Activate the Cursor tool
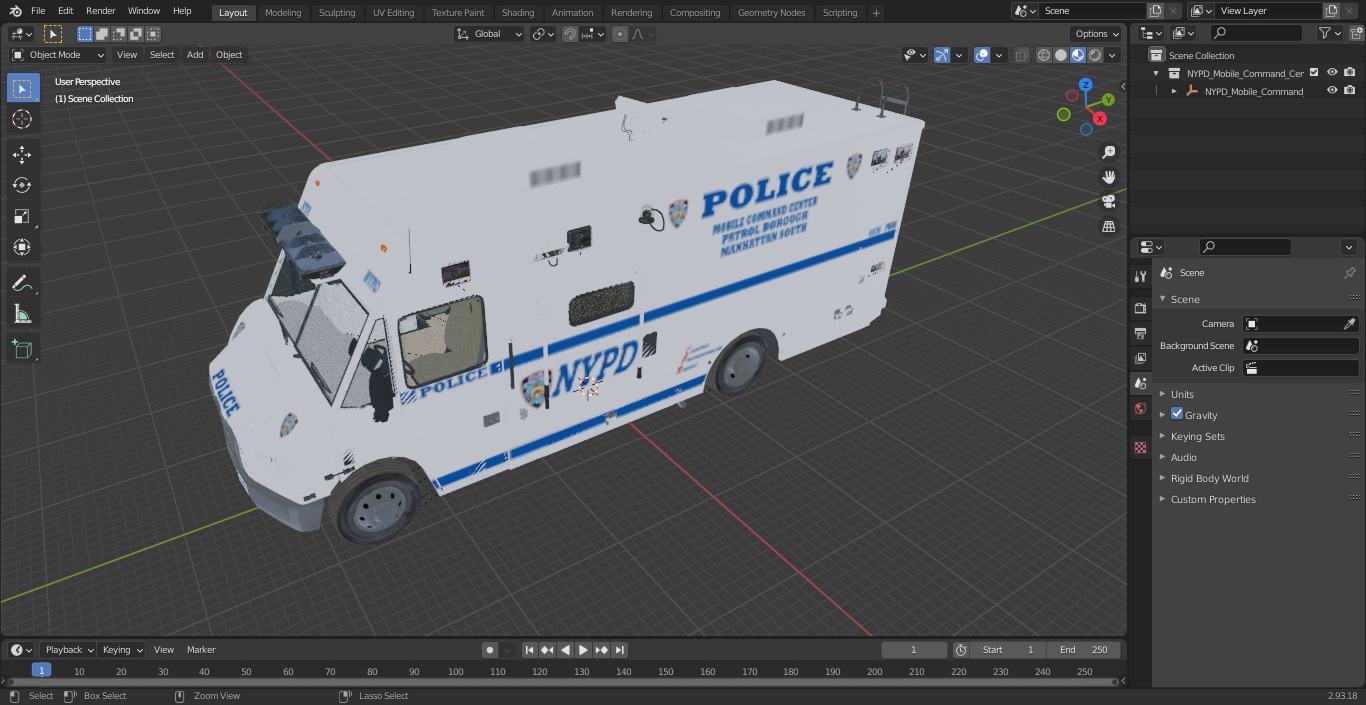 click(22, 119)
